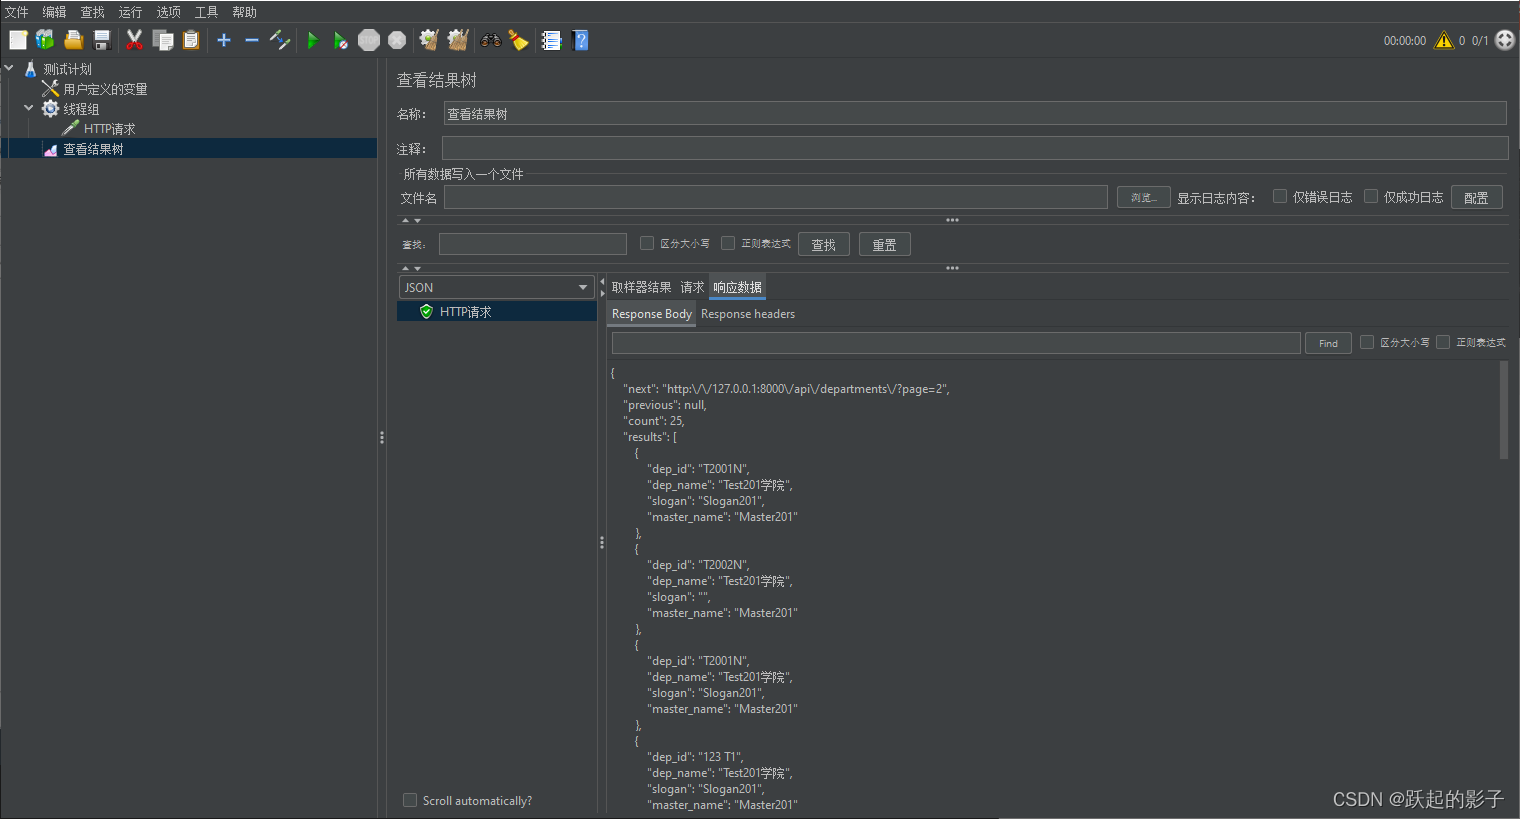Click the Copy toolbar icon
The height and width of the screenshot is (819, 1520).
[x=163, y=40]
